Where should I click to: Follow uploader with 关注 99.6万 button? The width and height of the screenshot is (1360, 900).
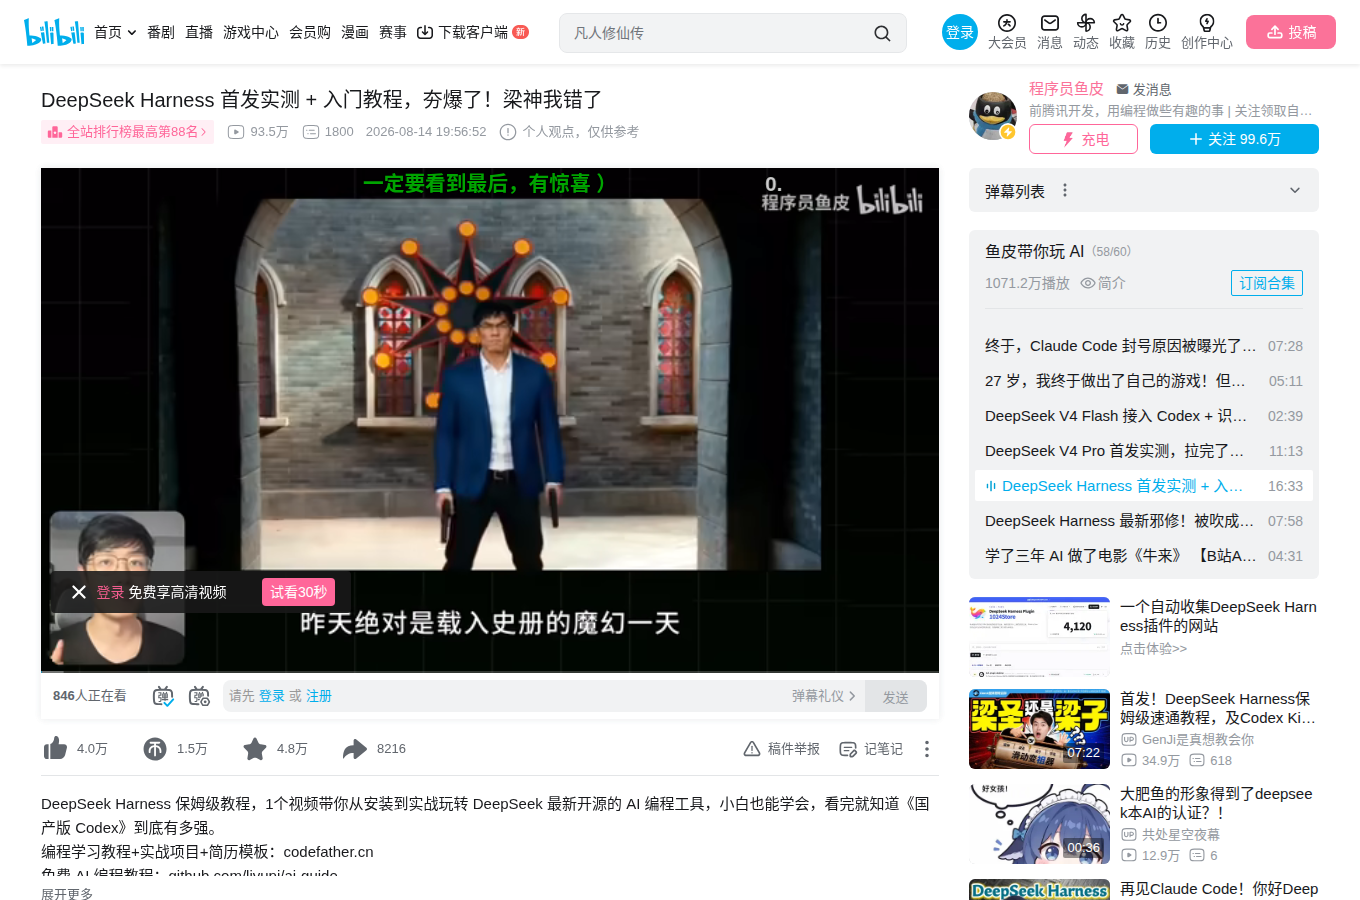1234,139
